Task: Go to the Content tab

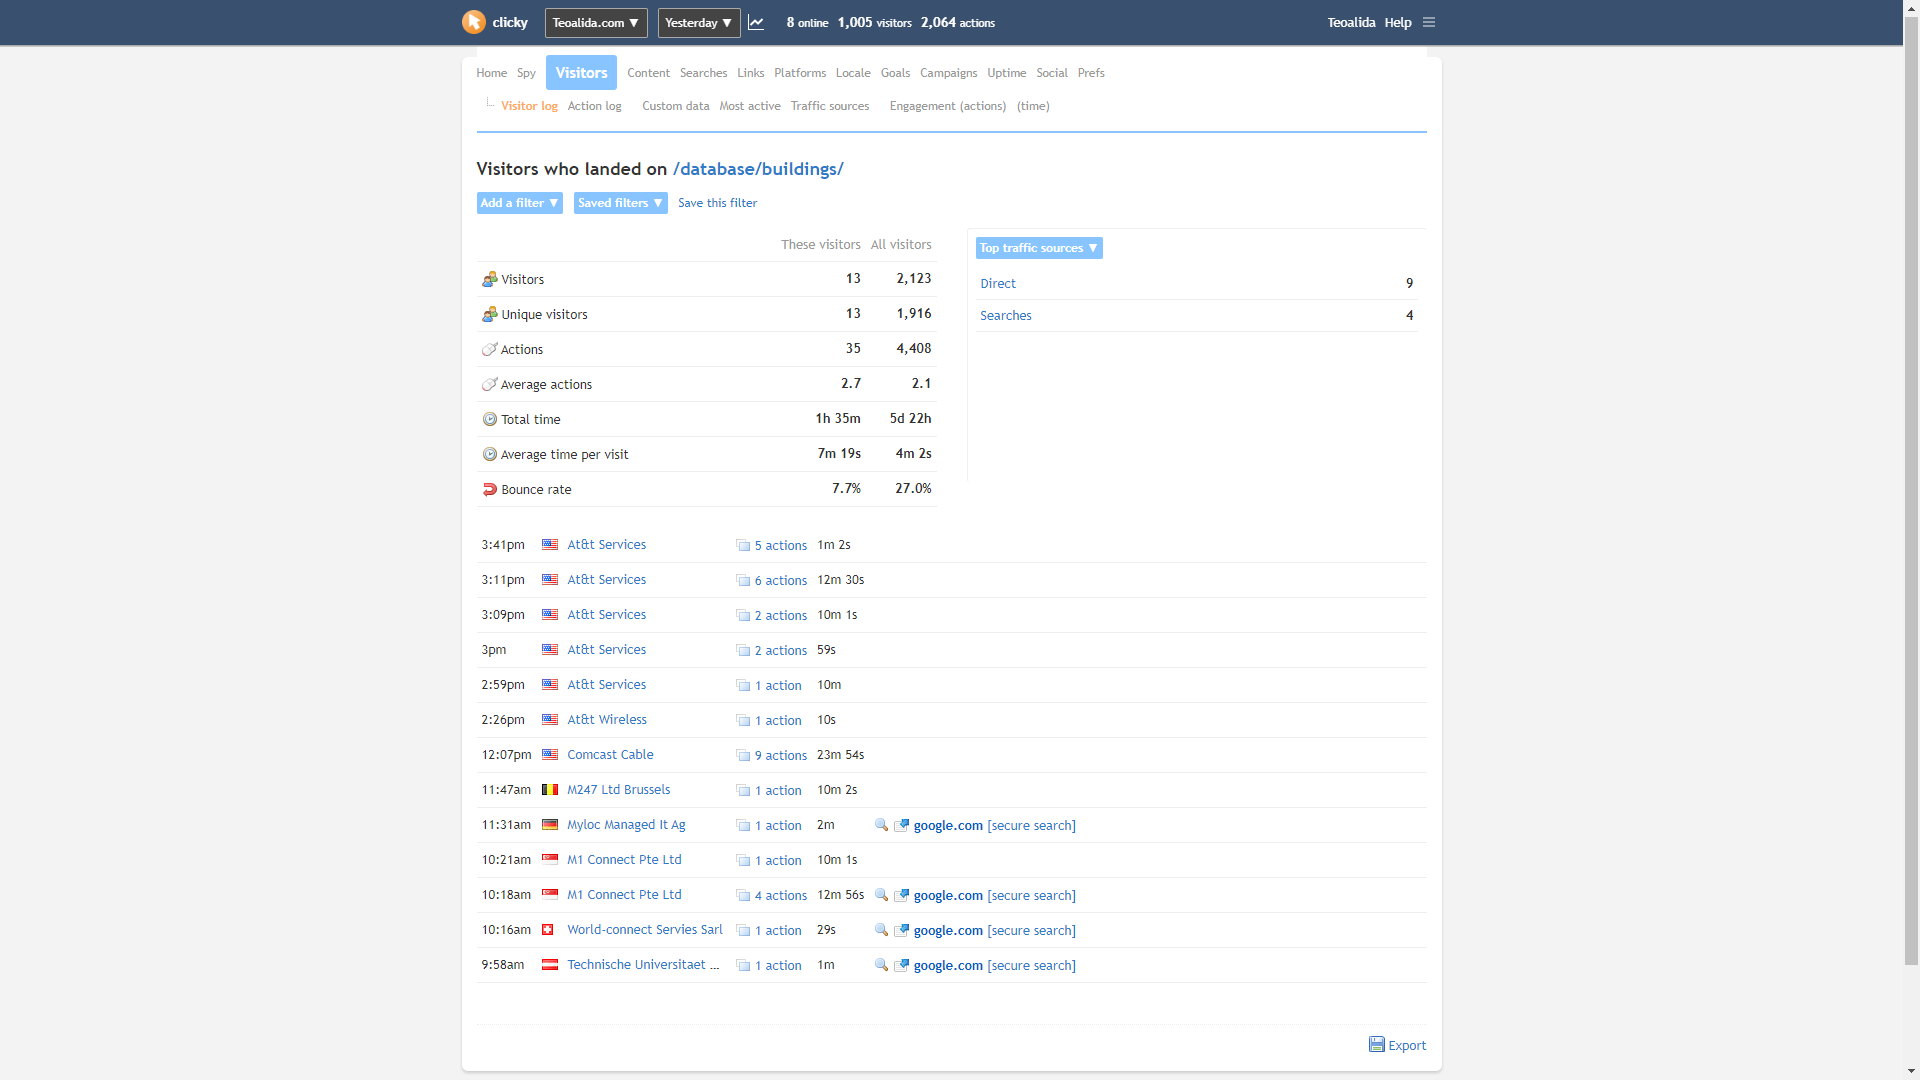Action: [648, 73]
